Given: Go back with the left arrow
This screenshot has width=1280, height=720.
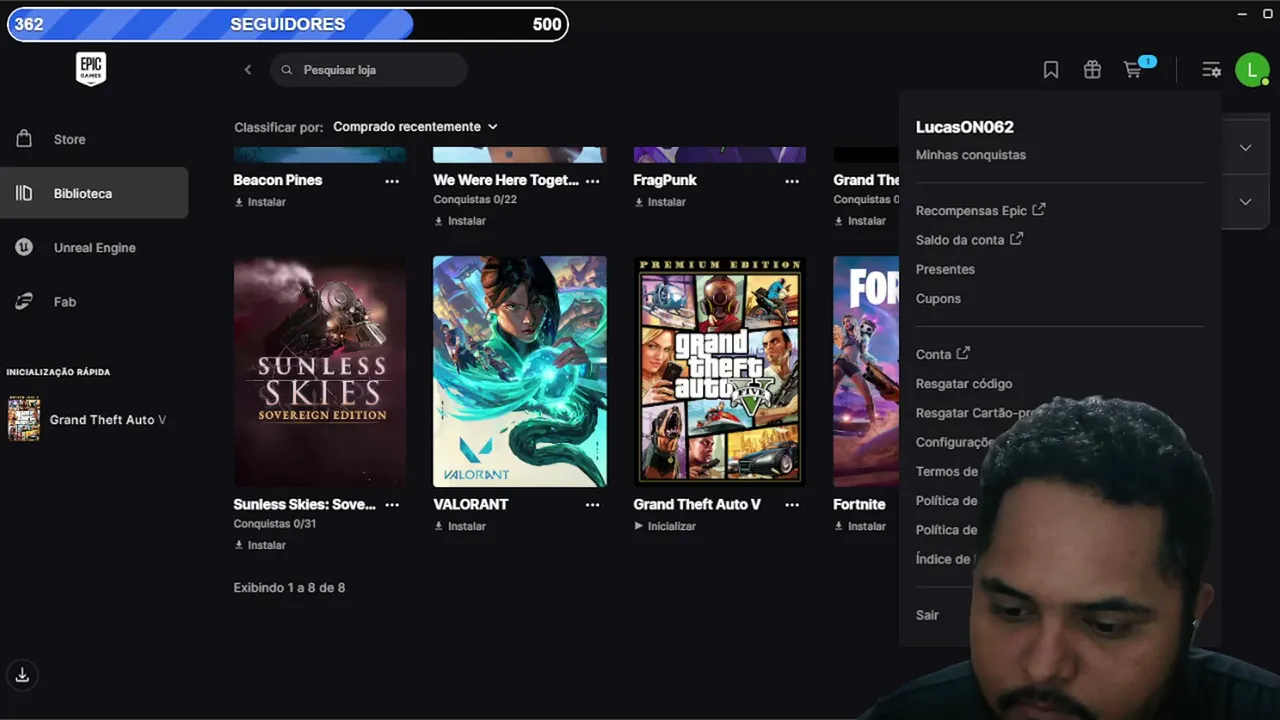Looking at the screenshot, I should point(248,70).
